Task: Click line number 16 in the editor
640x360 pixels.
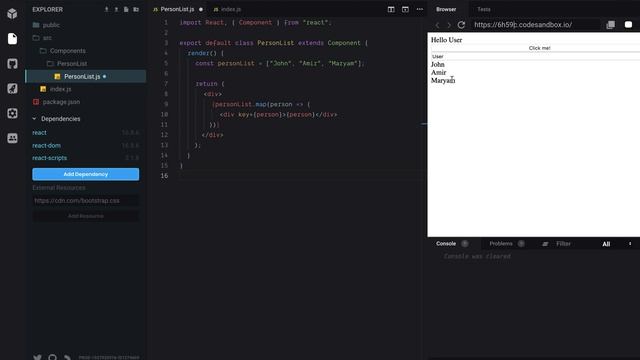Action: (x=164, y=176)
